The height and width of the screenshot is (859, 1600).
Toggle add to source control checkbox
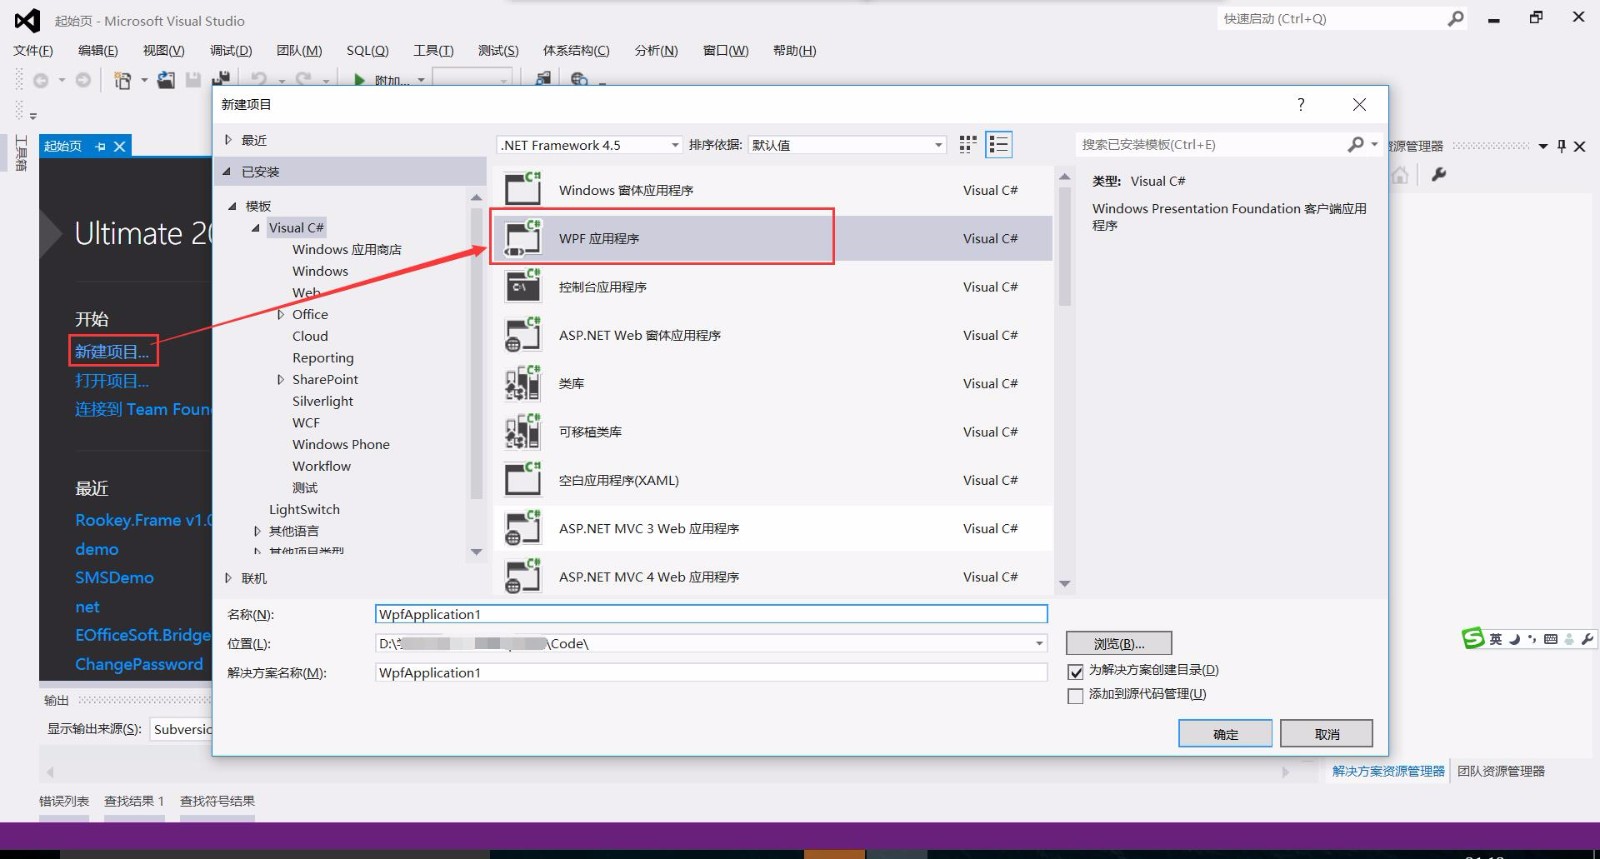point(1076,696)
